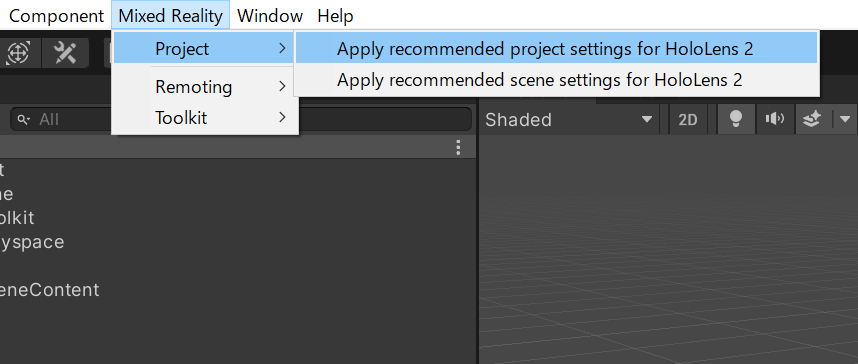Focus the hierarchy search field
The image size is (858, 364).
point(241,119)
